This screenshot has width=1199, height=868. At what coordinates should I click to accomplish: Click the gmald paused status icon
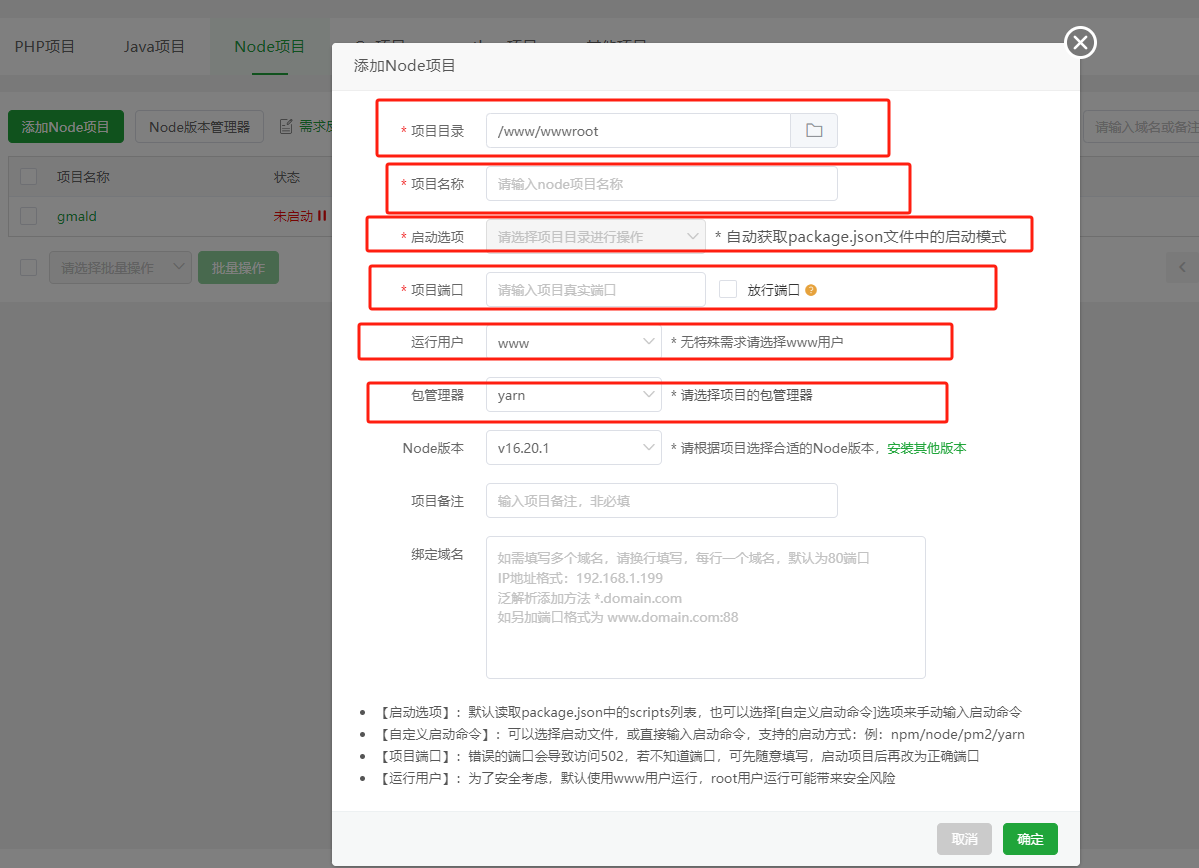point(322,216)
